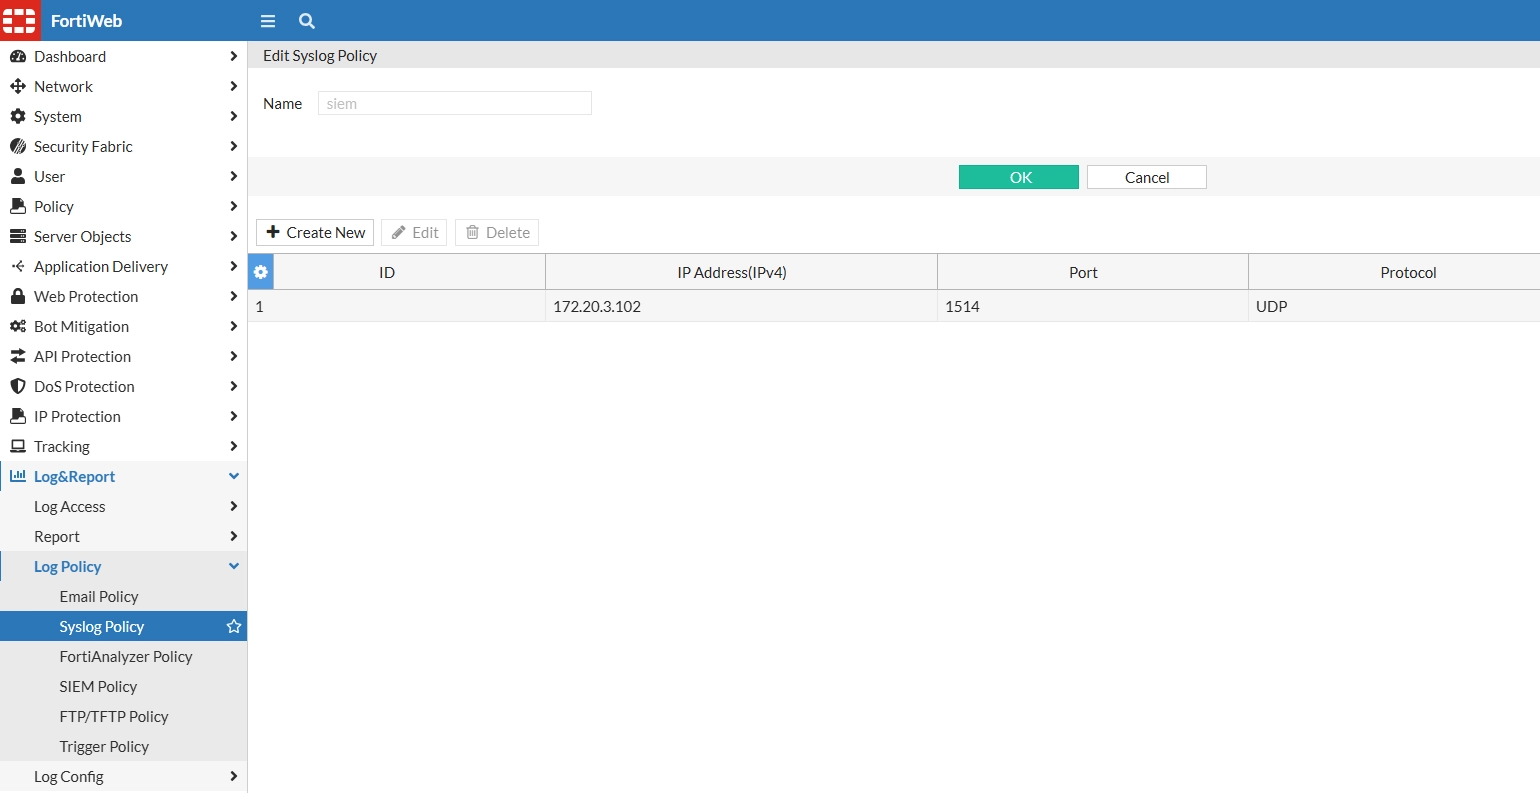Expand the System menu chevron
Viewport: 1540px width, 793px height.
pyautogui.click(x=233, y=117)
